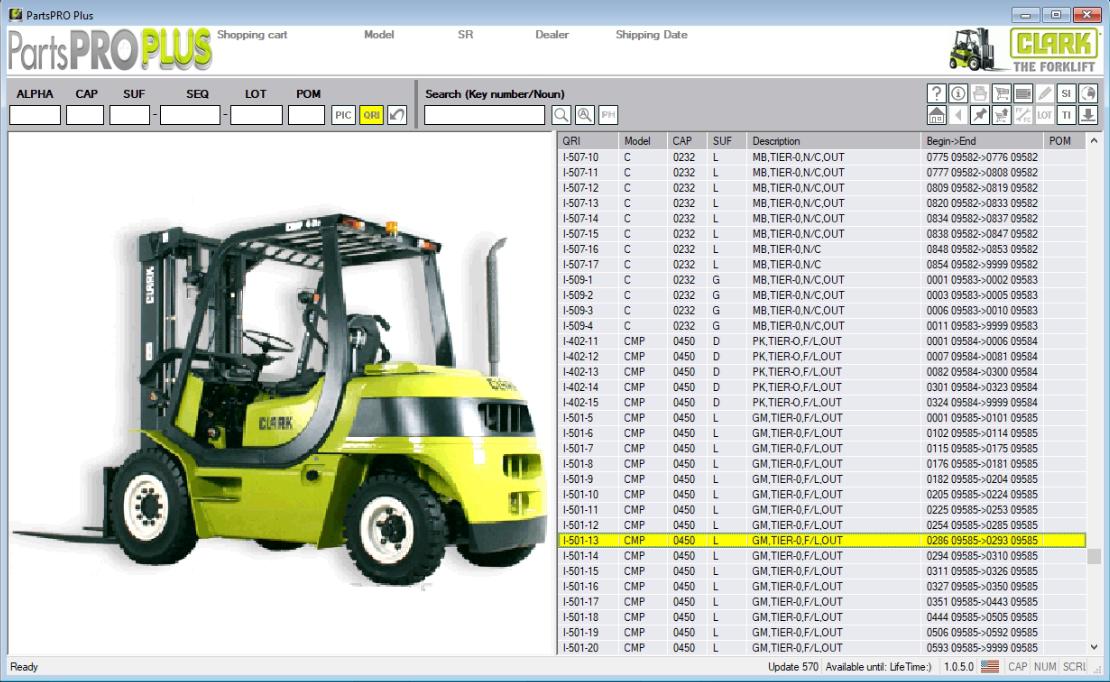Open the help question mark icon
The width and height of the screenshot is (1110, 682).
coord(936,93)
